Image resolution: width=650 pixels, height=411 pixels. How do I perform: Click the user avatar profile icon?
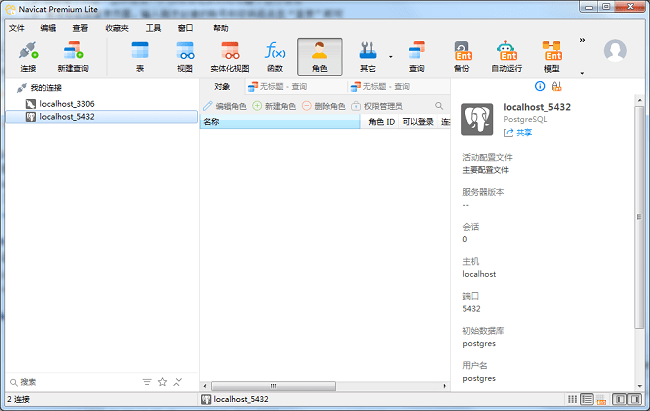point(616,50)
